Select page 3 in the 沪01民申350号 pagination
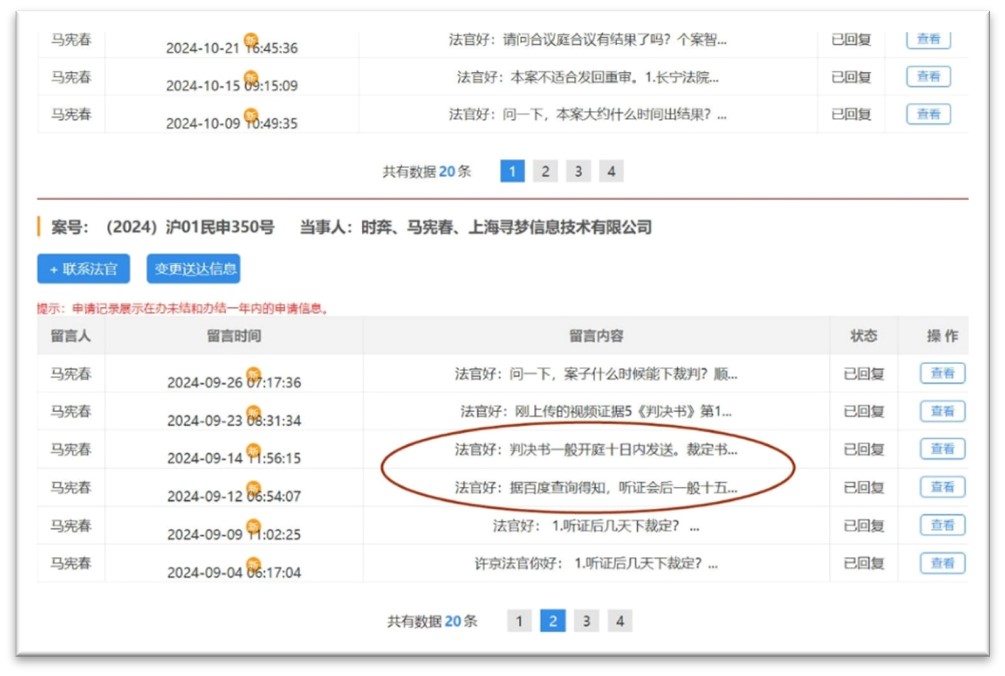 pos(586,621)
